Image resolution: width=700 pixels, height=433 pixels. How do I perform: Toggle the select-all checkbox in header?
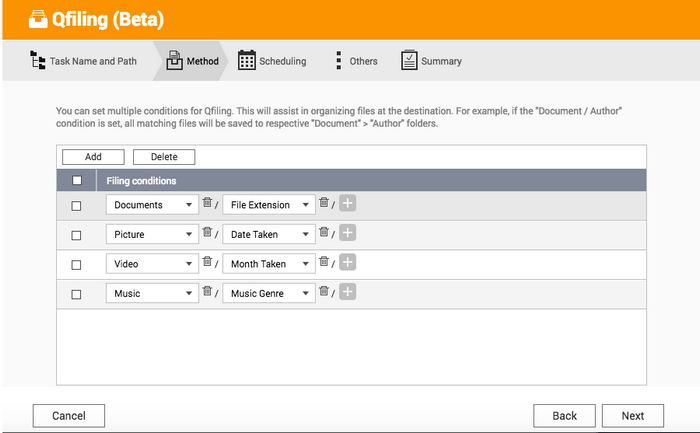pyautogui.click(x=77, y=180)
